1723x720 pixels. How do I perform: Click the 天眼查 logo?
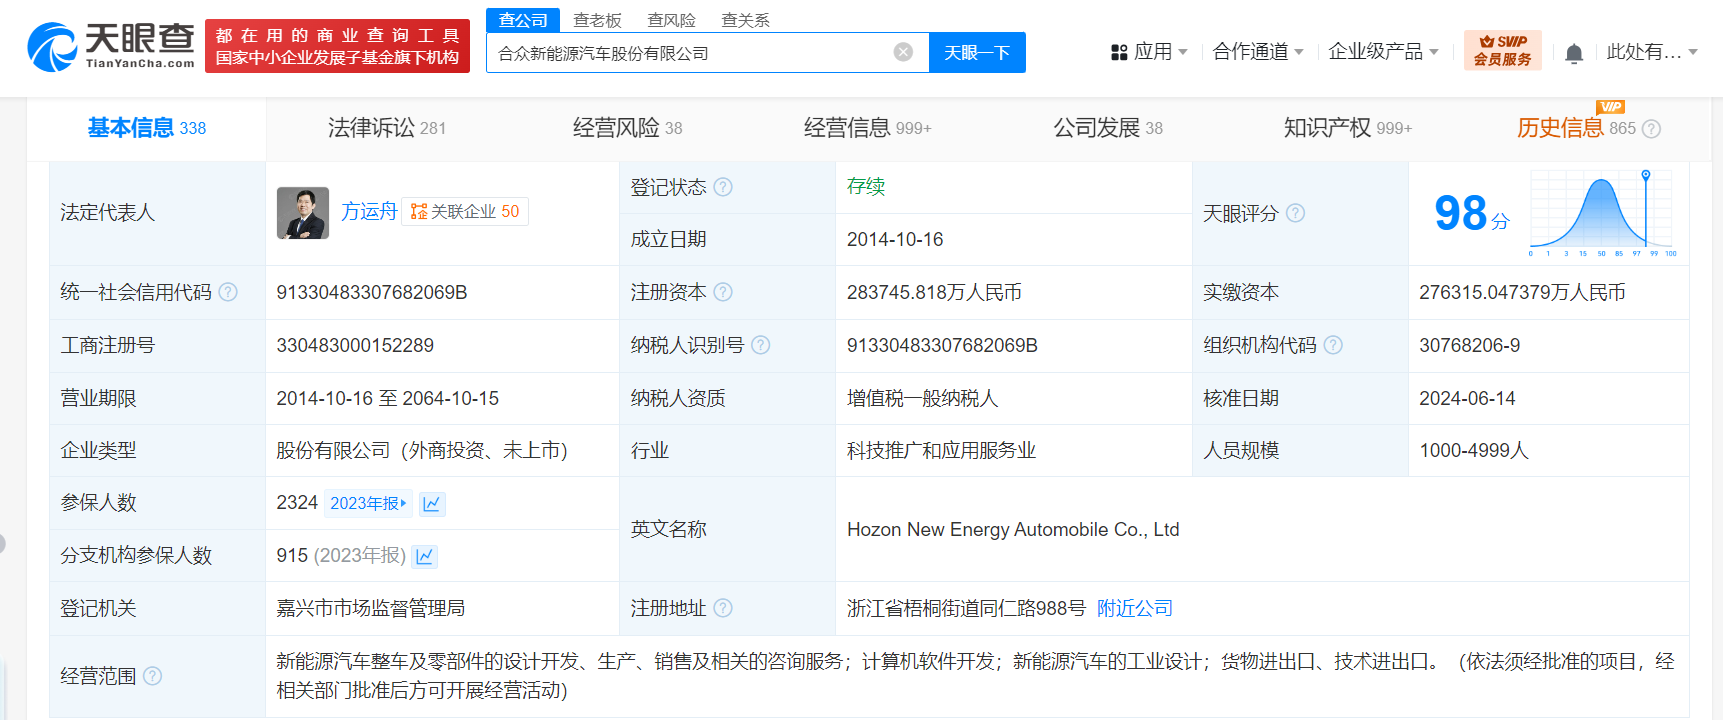coord(111,46)
